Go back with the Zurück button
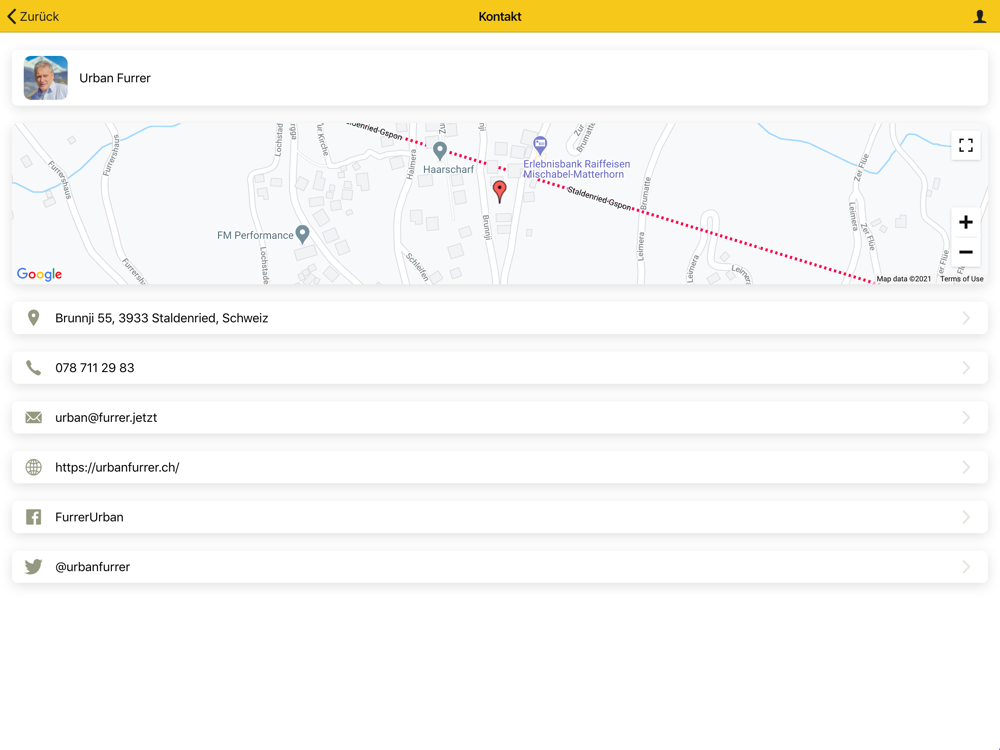 click(33, 17)
